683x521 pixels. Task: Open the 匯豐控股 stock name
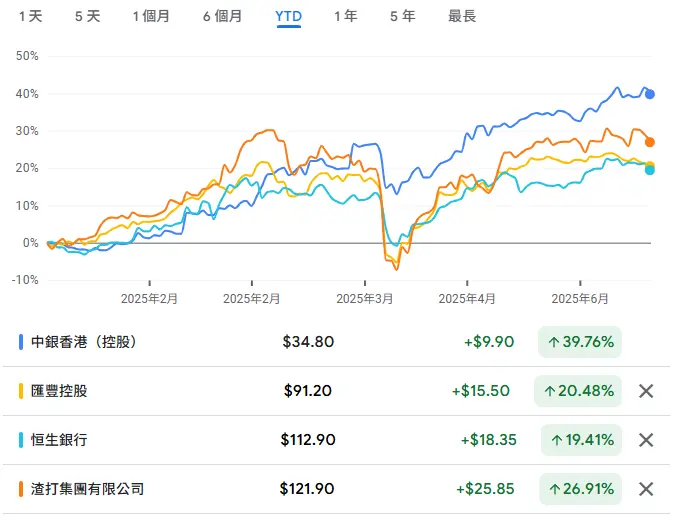59,391
